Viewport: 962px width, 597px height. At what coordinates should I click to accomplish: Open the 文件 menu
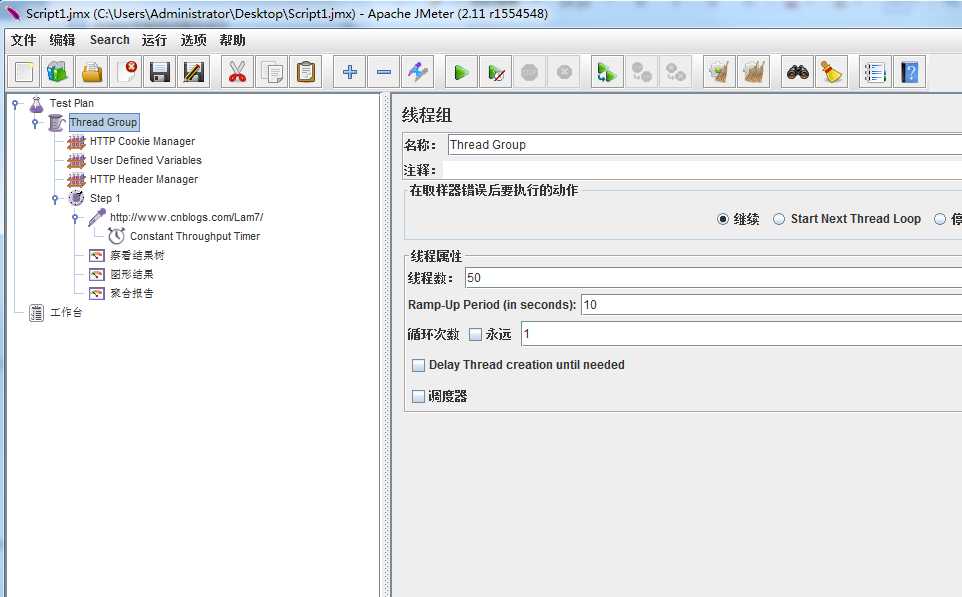click(x=23, y=40)
